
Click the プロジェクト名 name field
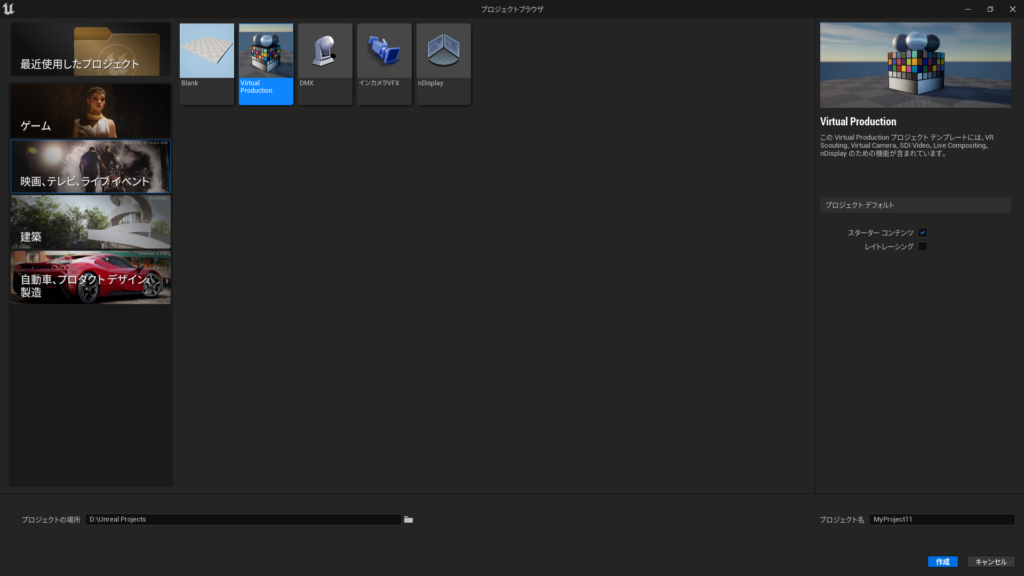click(x=941, y=519)
